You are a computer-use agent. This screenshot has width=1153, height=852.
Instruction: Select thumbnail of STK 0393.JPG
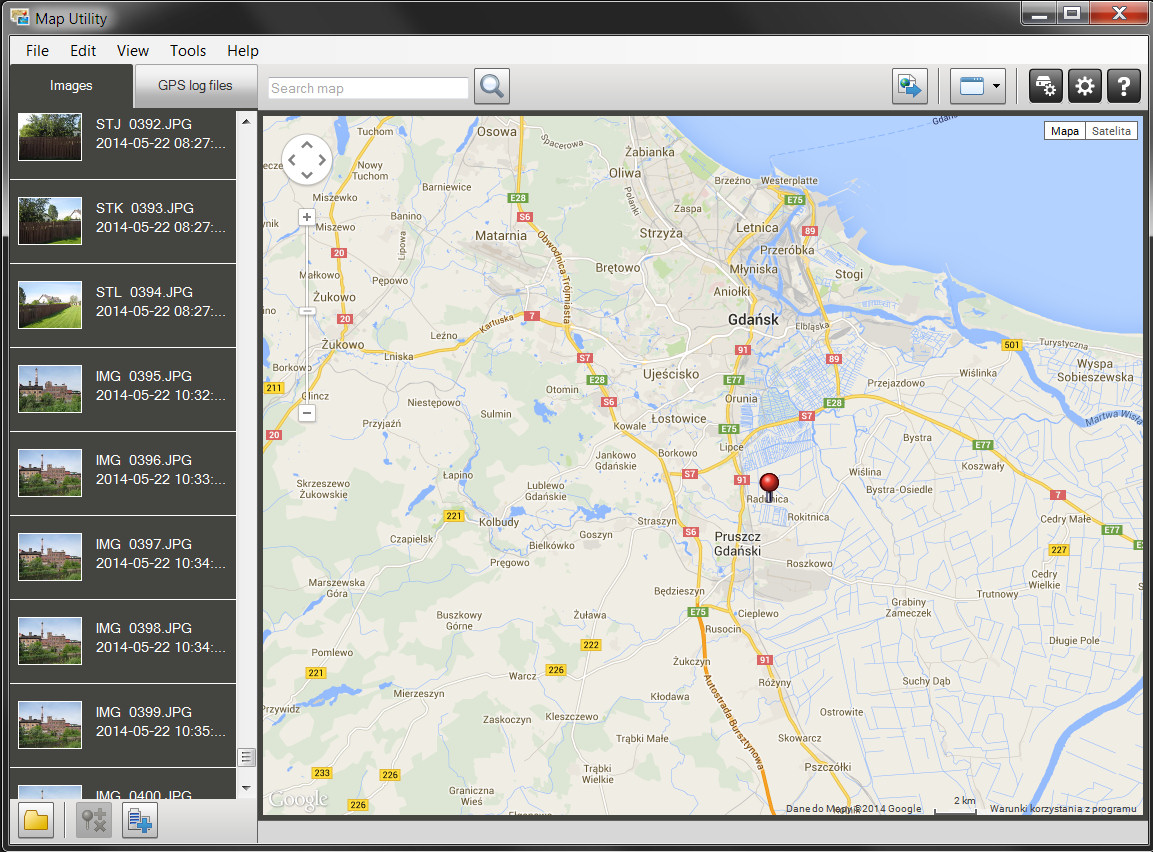point(50,221)
